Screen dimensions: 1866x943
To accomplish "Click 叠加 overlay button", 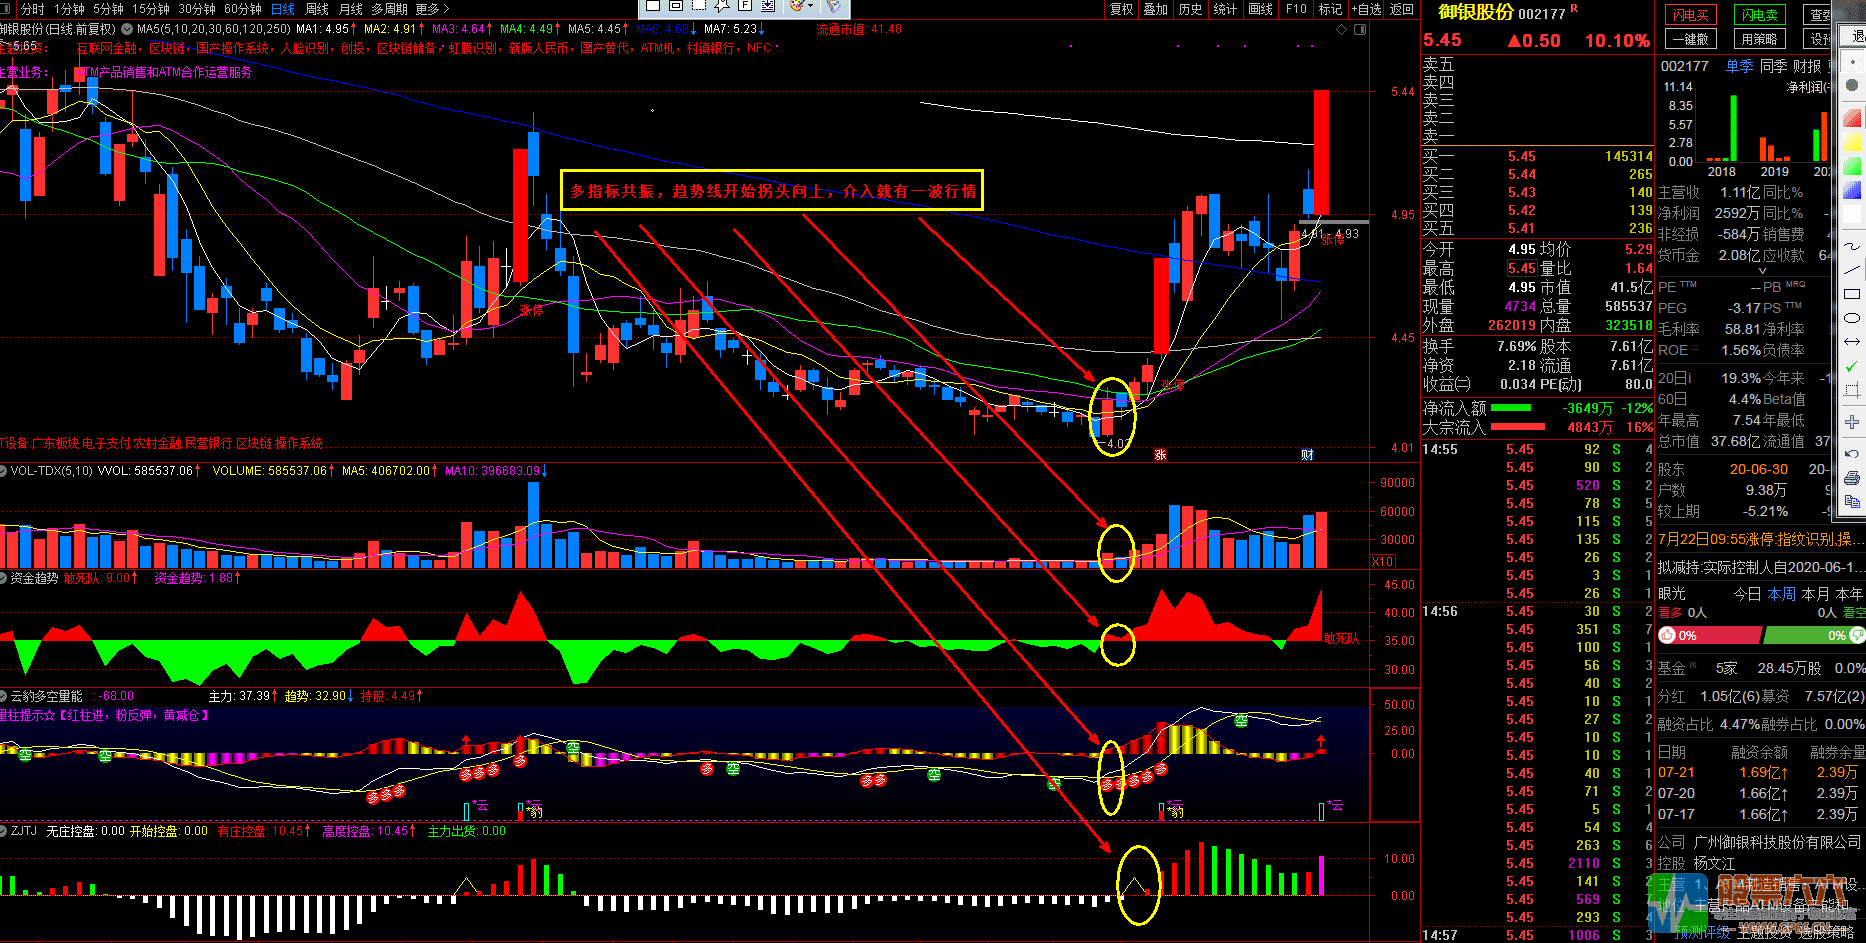I will (1156, 9).
